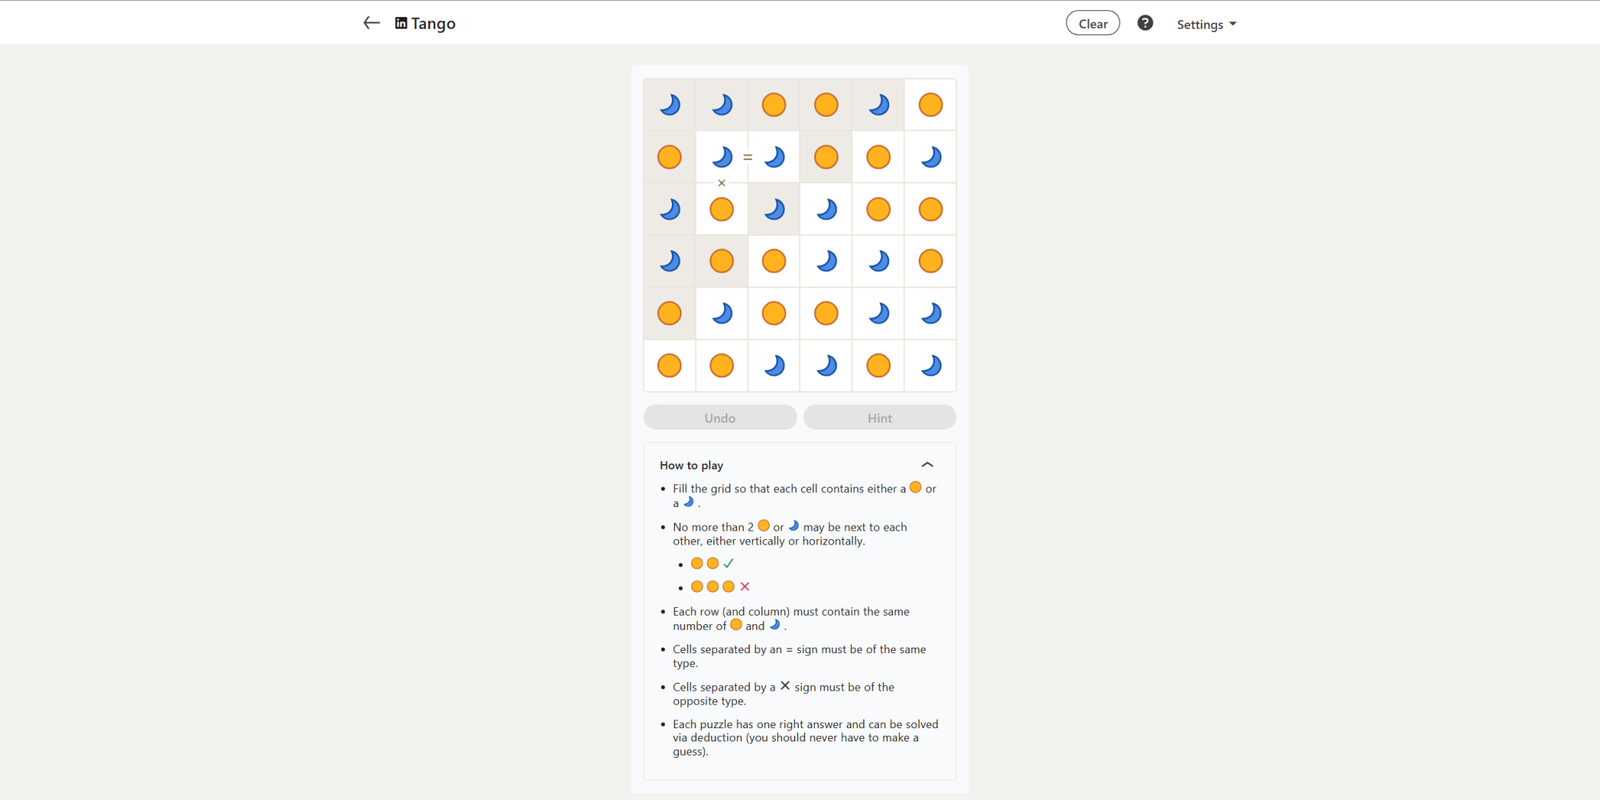Click the moon in the bottom-right grid cell
Image resolution: width=1600 pixels, height=800 pixels.
pos(930,365)
